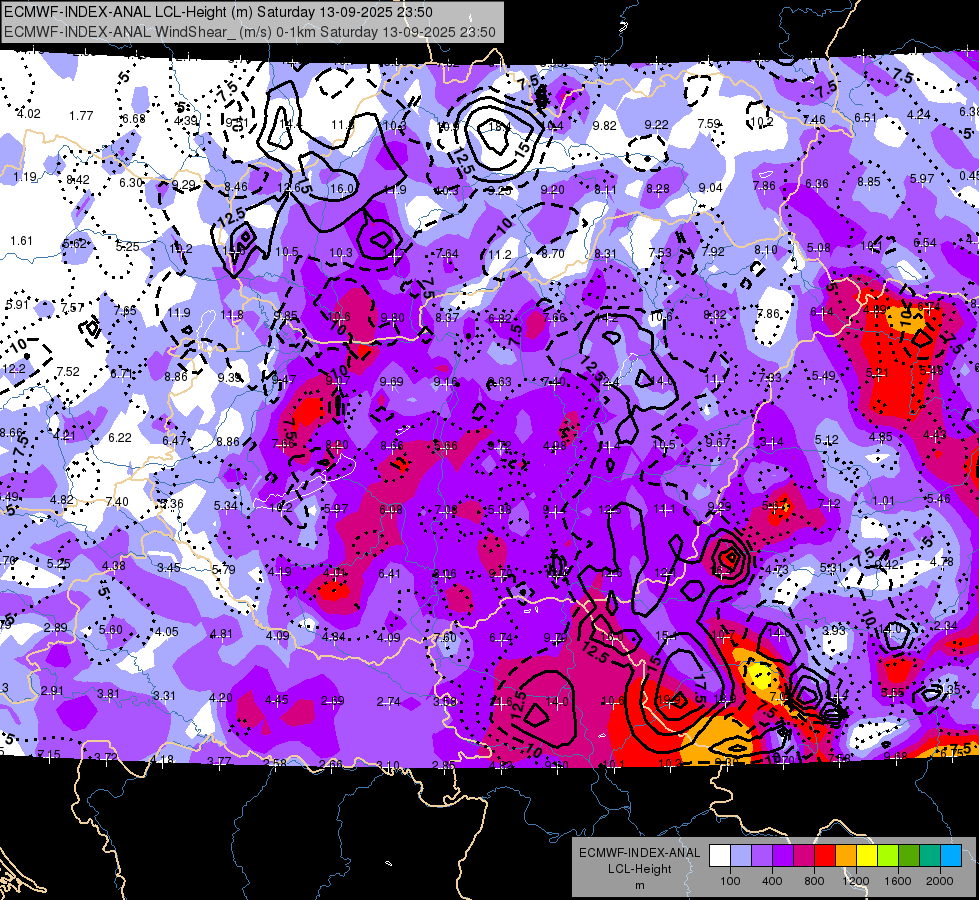This screenshot has width=979, height=900.
Task: Select the red legend color swatch
Action: pos(825,856)
